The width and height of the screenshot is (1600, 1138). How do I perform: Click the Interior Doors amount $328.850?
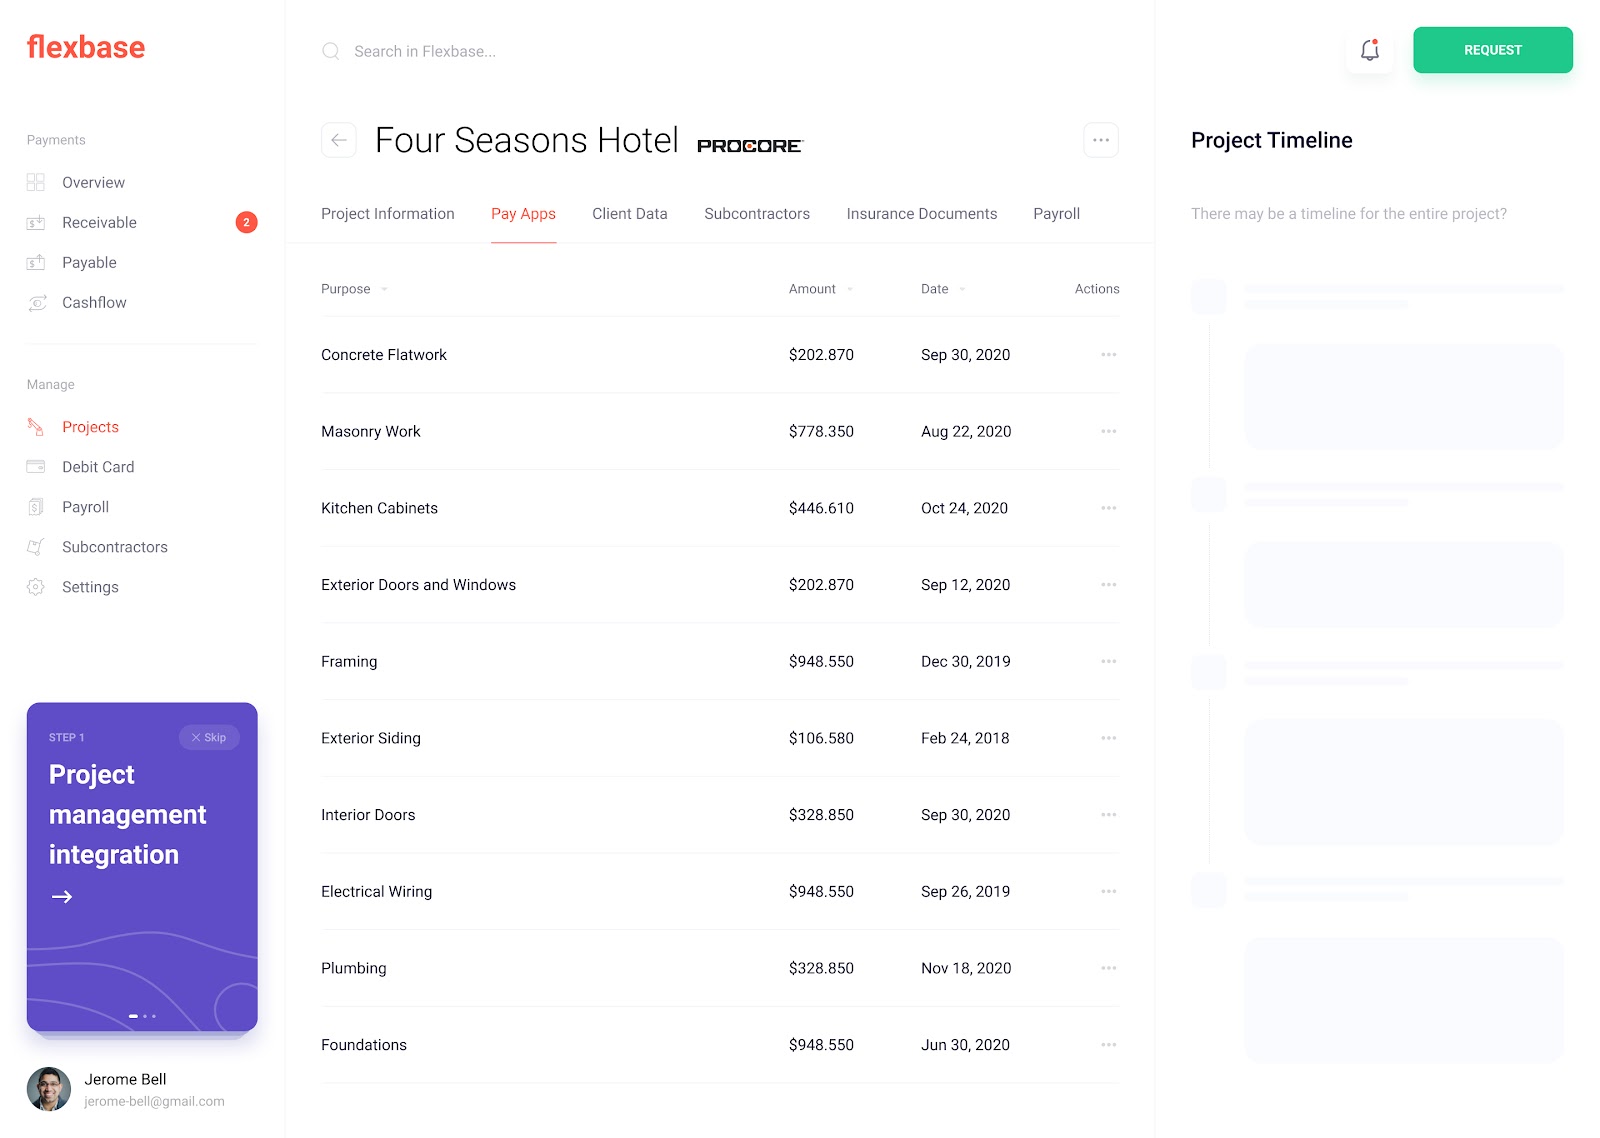[821, 815]
